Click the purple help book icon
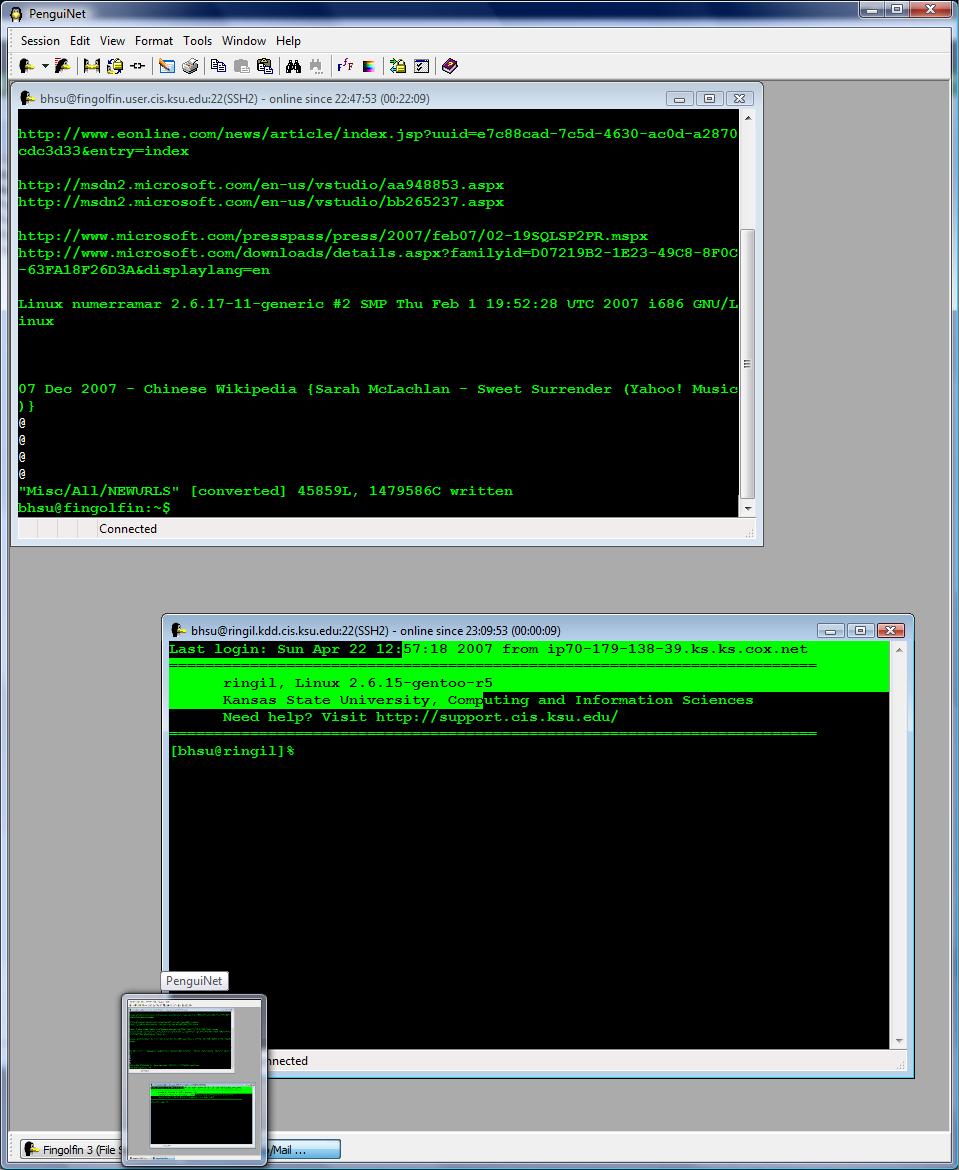Viewport: 959px width, 1170px height. click(x=450, y=66)
